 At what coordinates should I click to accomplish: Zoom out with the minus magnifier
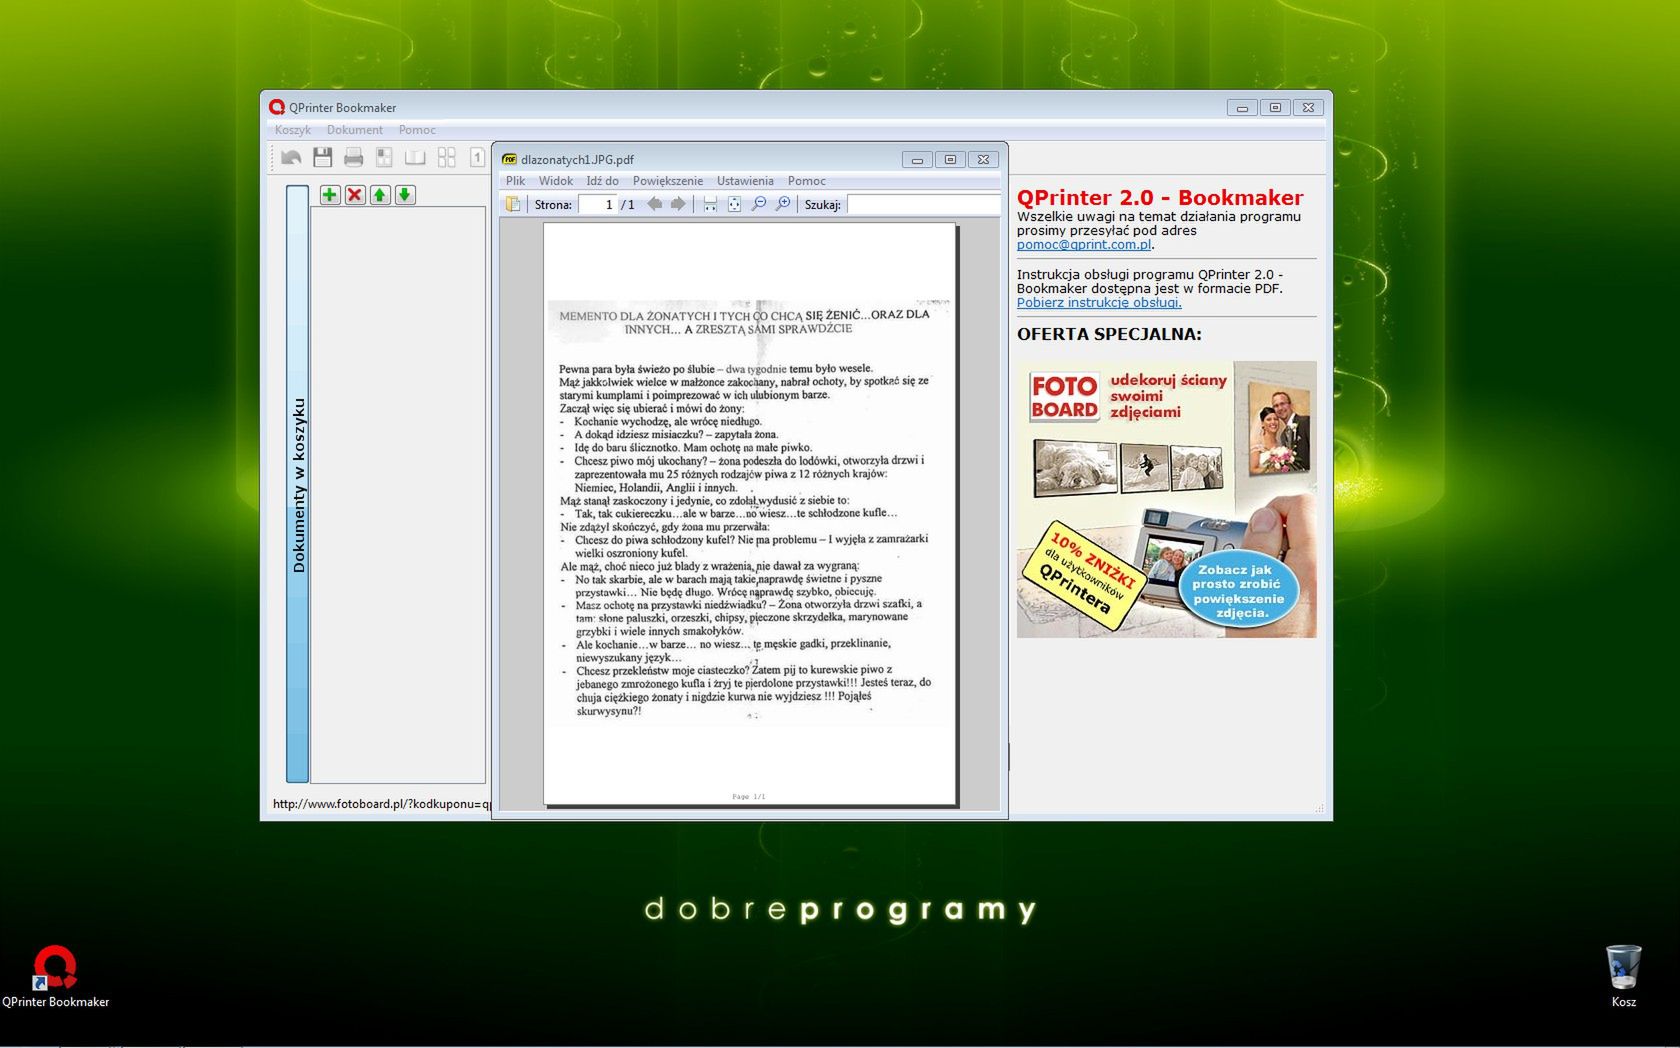759,204
